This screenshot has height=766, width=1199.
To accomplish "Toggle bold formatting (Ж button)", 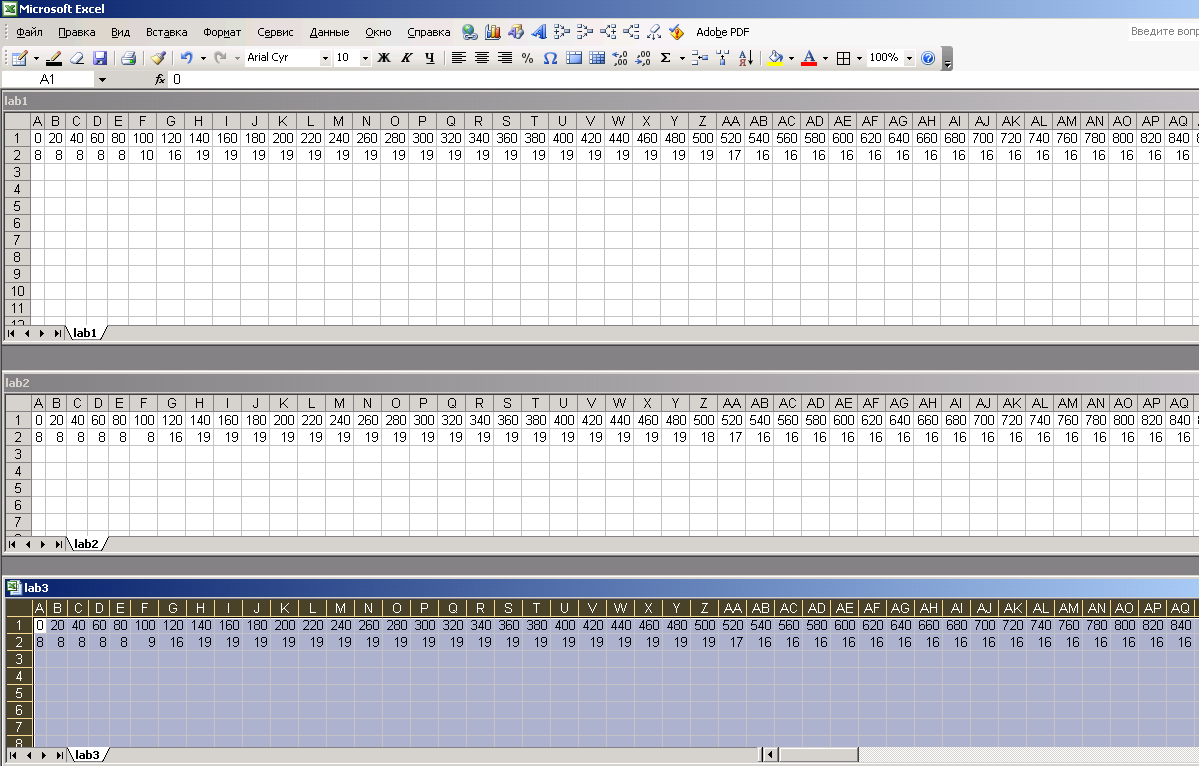I will coord(384,58).
